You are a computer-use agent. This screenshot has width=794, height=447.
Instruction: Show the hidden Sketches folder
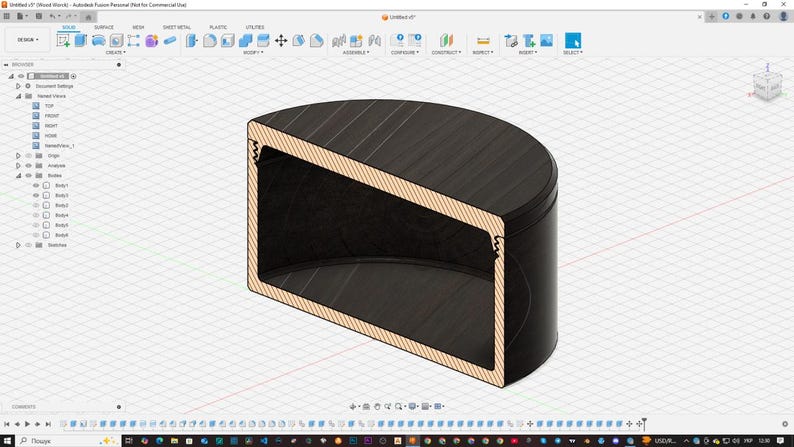tap(28, 245)
